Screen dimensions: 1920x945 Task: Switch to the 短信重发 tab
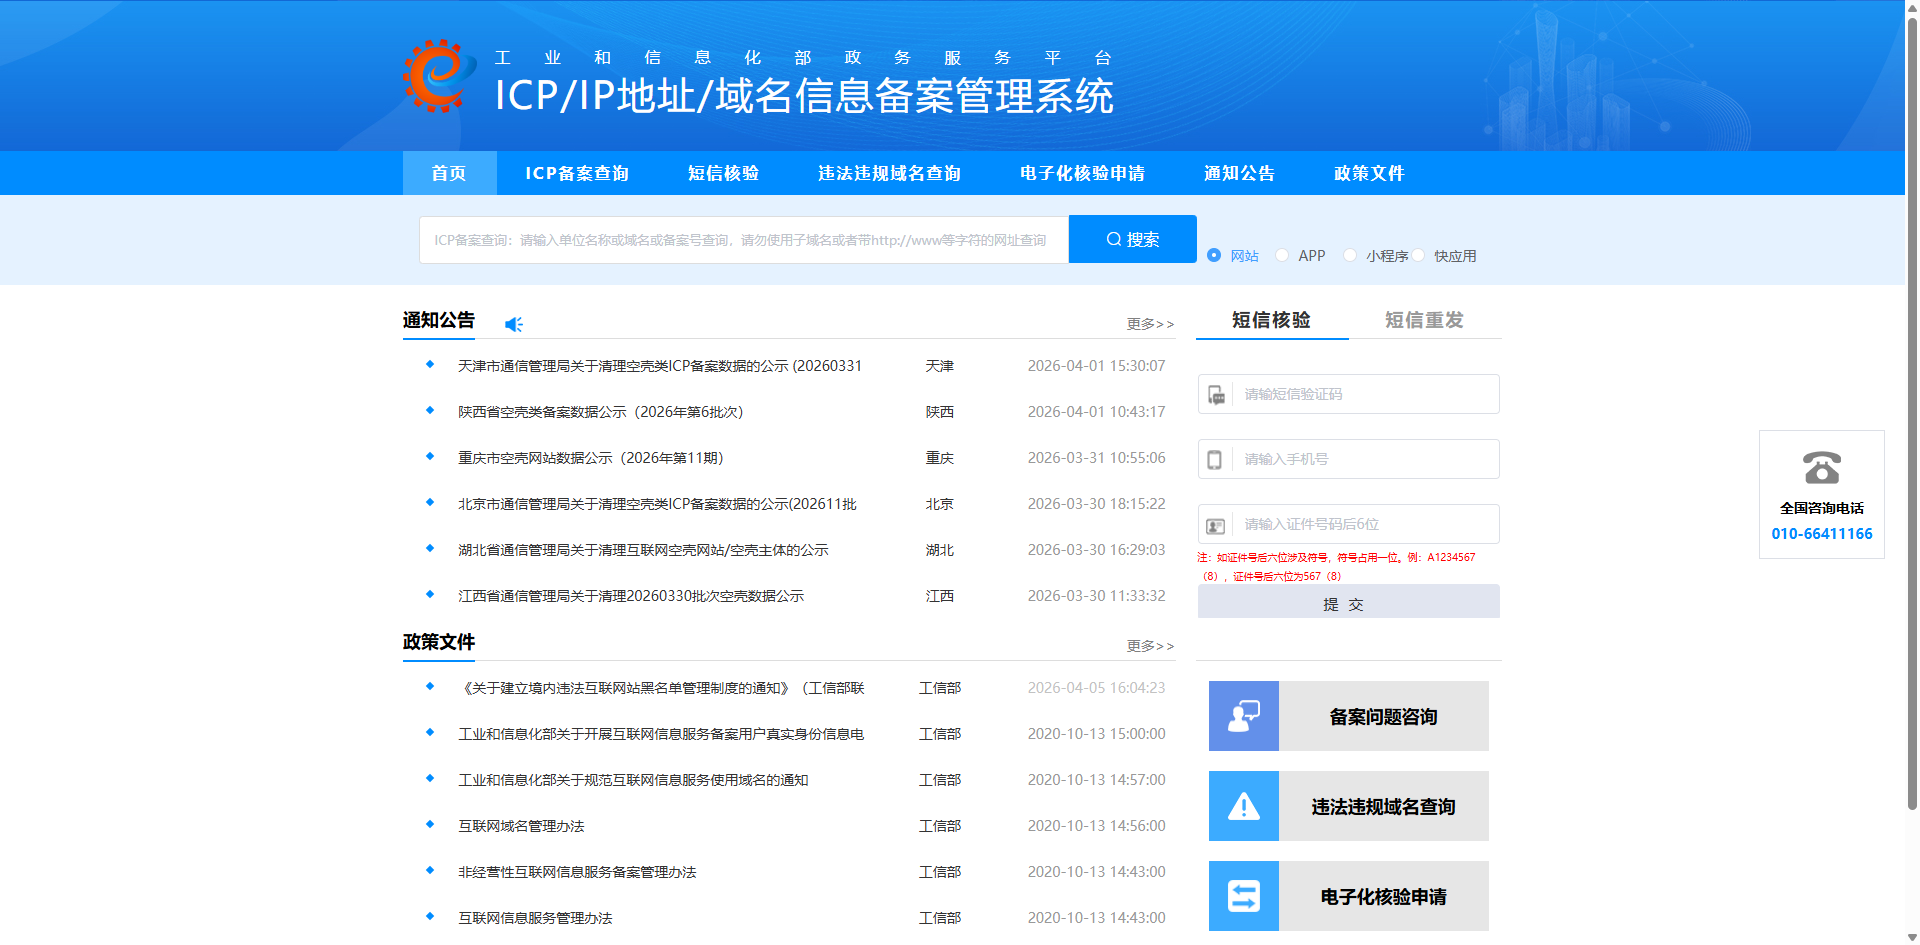pyautogui.click(x=1424, y=320)
